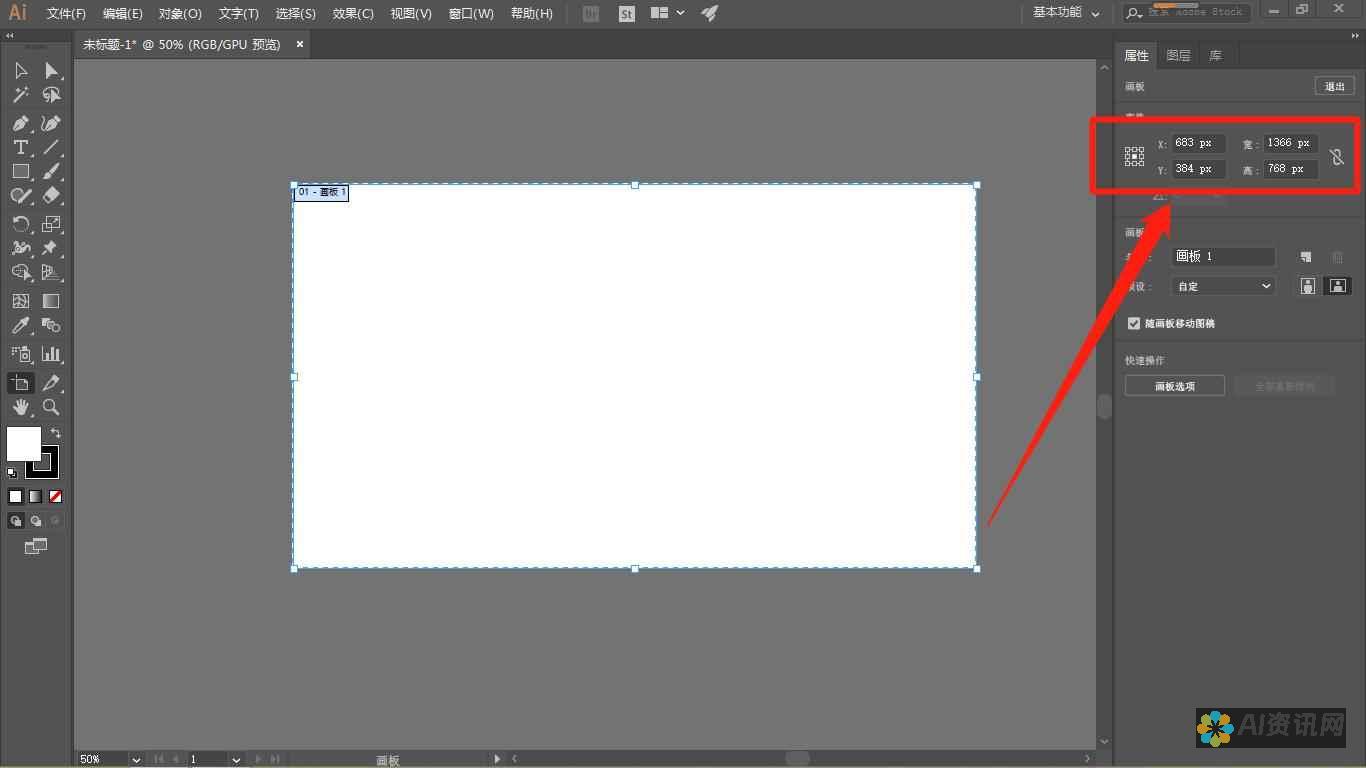Open the 编辑(E) menu
This screenshot has width=1366, height=768.
[x=122, y=14]
